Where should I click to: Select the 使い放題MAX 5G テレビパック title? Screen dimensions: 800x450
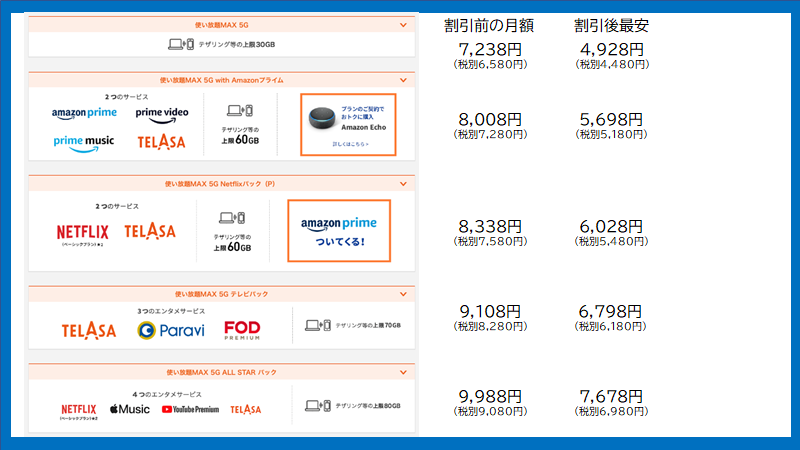(x=221, y=294)
